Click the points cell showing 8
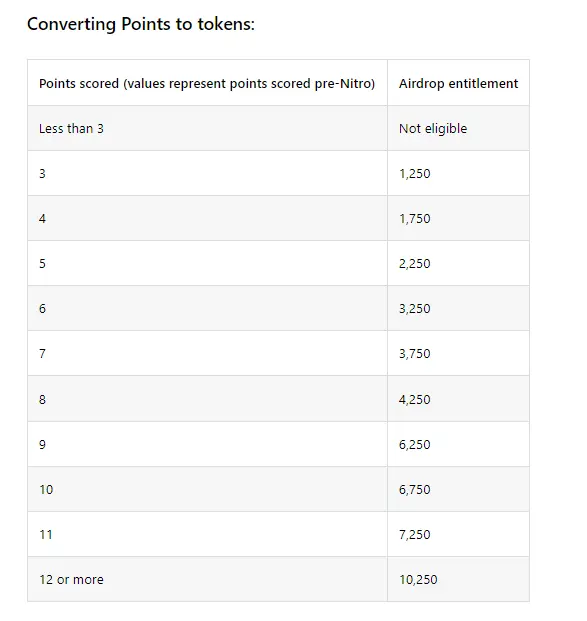Image resolution: width=587 pixels, height=621 pixels. coord(207,399)
